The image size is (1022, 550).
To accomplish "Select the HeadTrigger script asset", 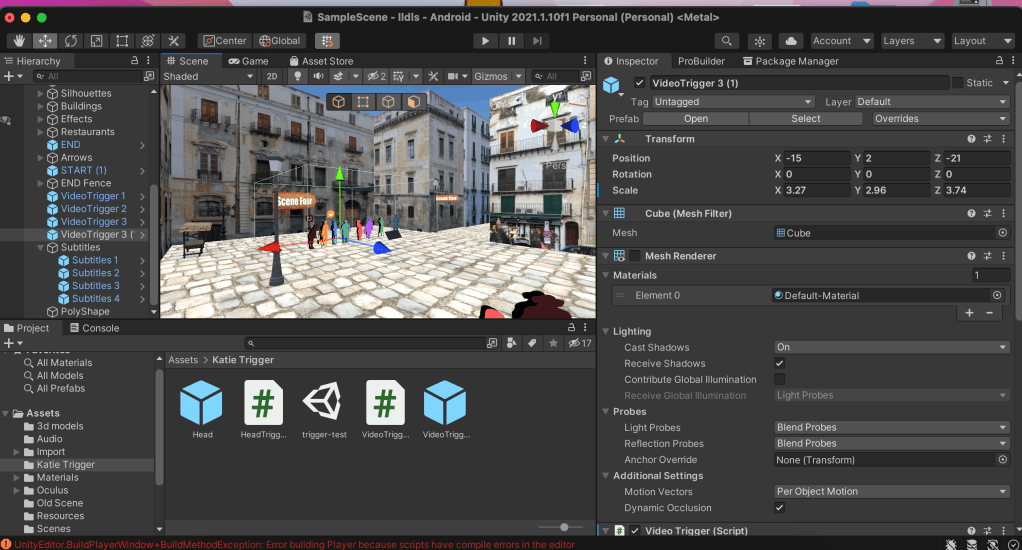I will (x=264, y=404).
